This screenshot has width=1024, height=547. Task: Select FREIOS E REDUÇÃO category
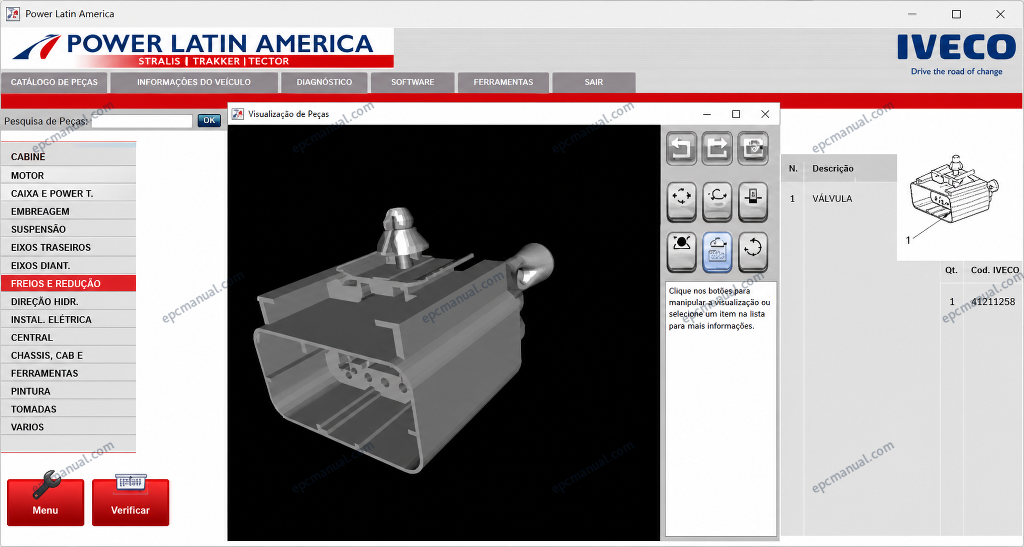[69, 283]
